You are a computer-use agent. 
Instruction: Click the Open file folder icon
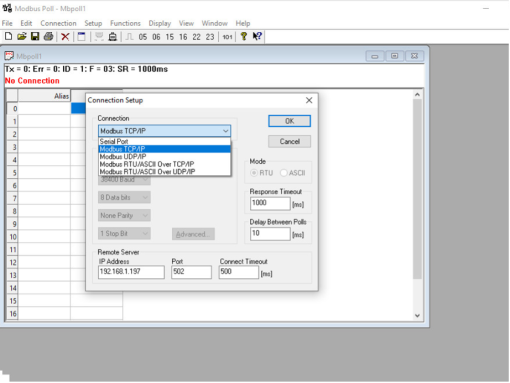click(x=22, y=36)
